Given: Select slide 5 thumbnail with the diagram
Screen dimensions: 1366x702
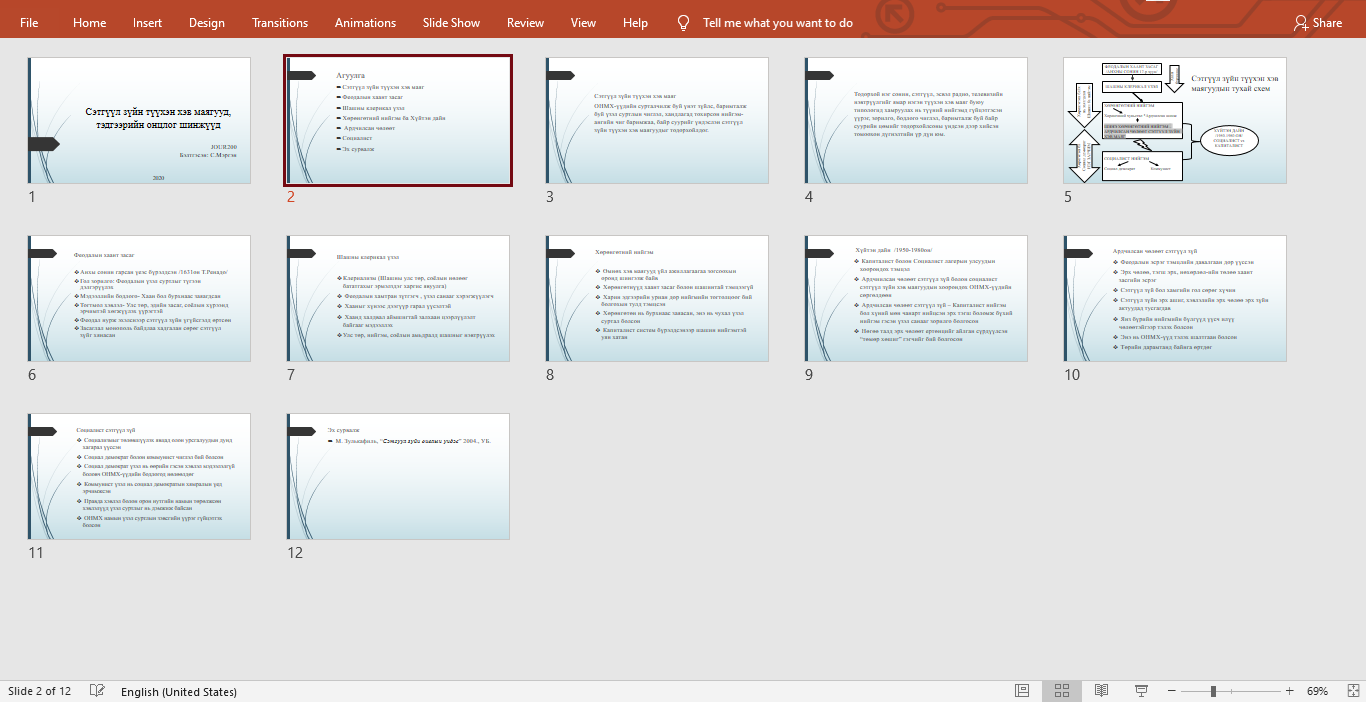Looking at the screenshot, I should (x=1174, y=120).
